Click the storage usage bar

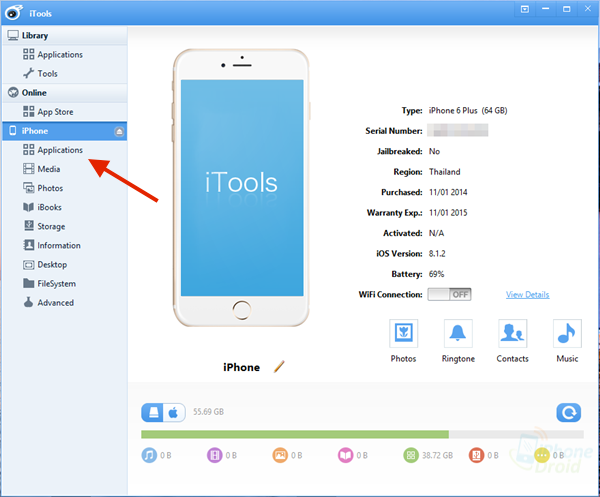(362, 434)
